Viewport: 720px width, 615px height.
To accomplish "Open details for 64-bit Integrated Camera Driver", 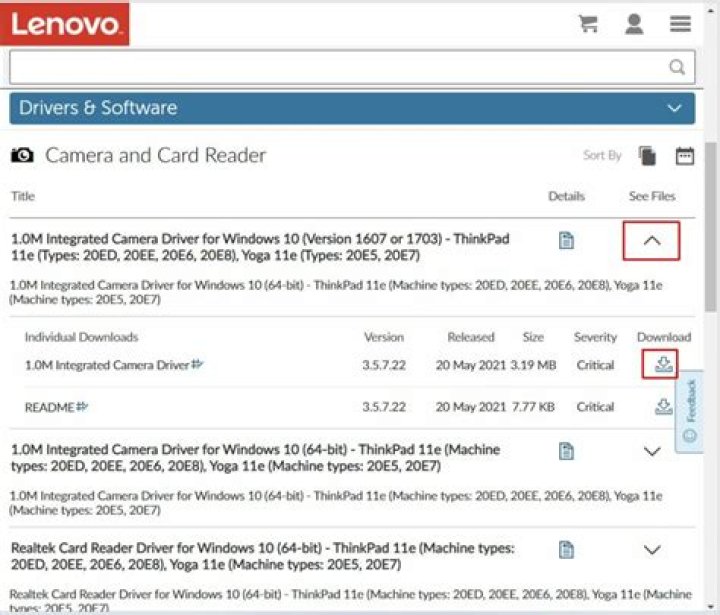I will click(x=566, y=451).
